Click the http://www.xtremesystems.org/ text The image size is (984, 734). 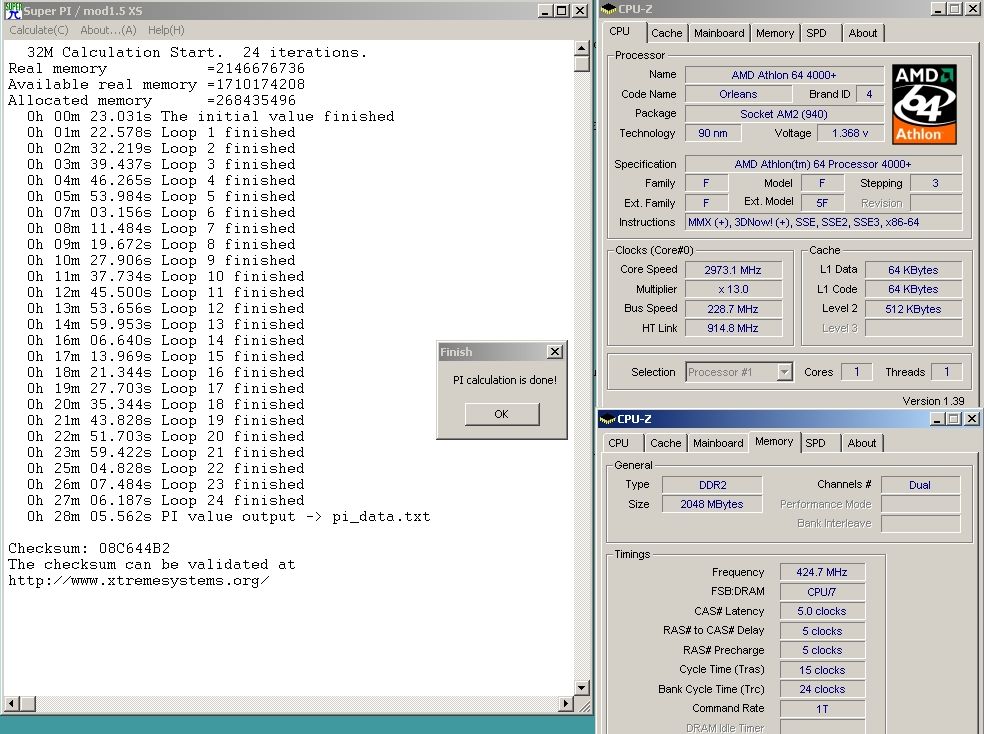[139, 581]
